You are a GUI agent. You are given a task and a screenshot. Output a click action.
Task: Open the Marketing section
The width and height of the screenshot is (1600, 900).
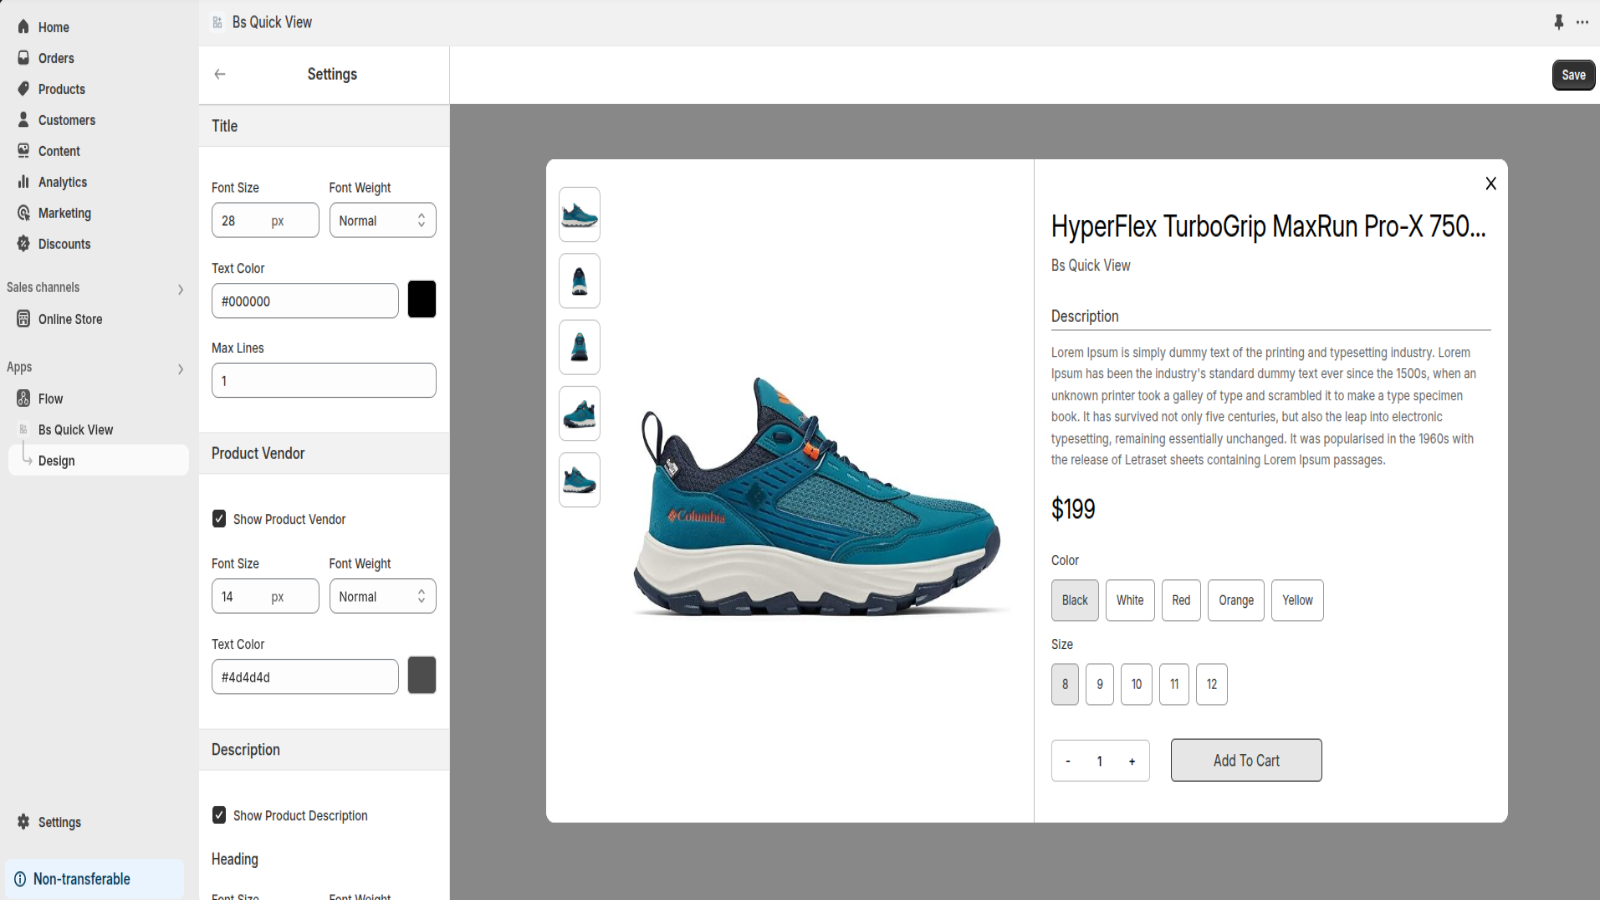65,213
